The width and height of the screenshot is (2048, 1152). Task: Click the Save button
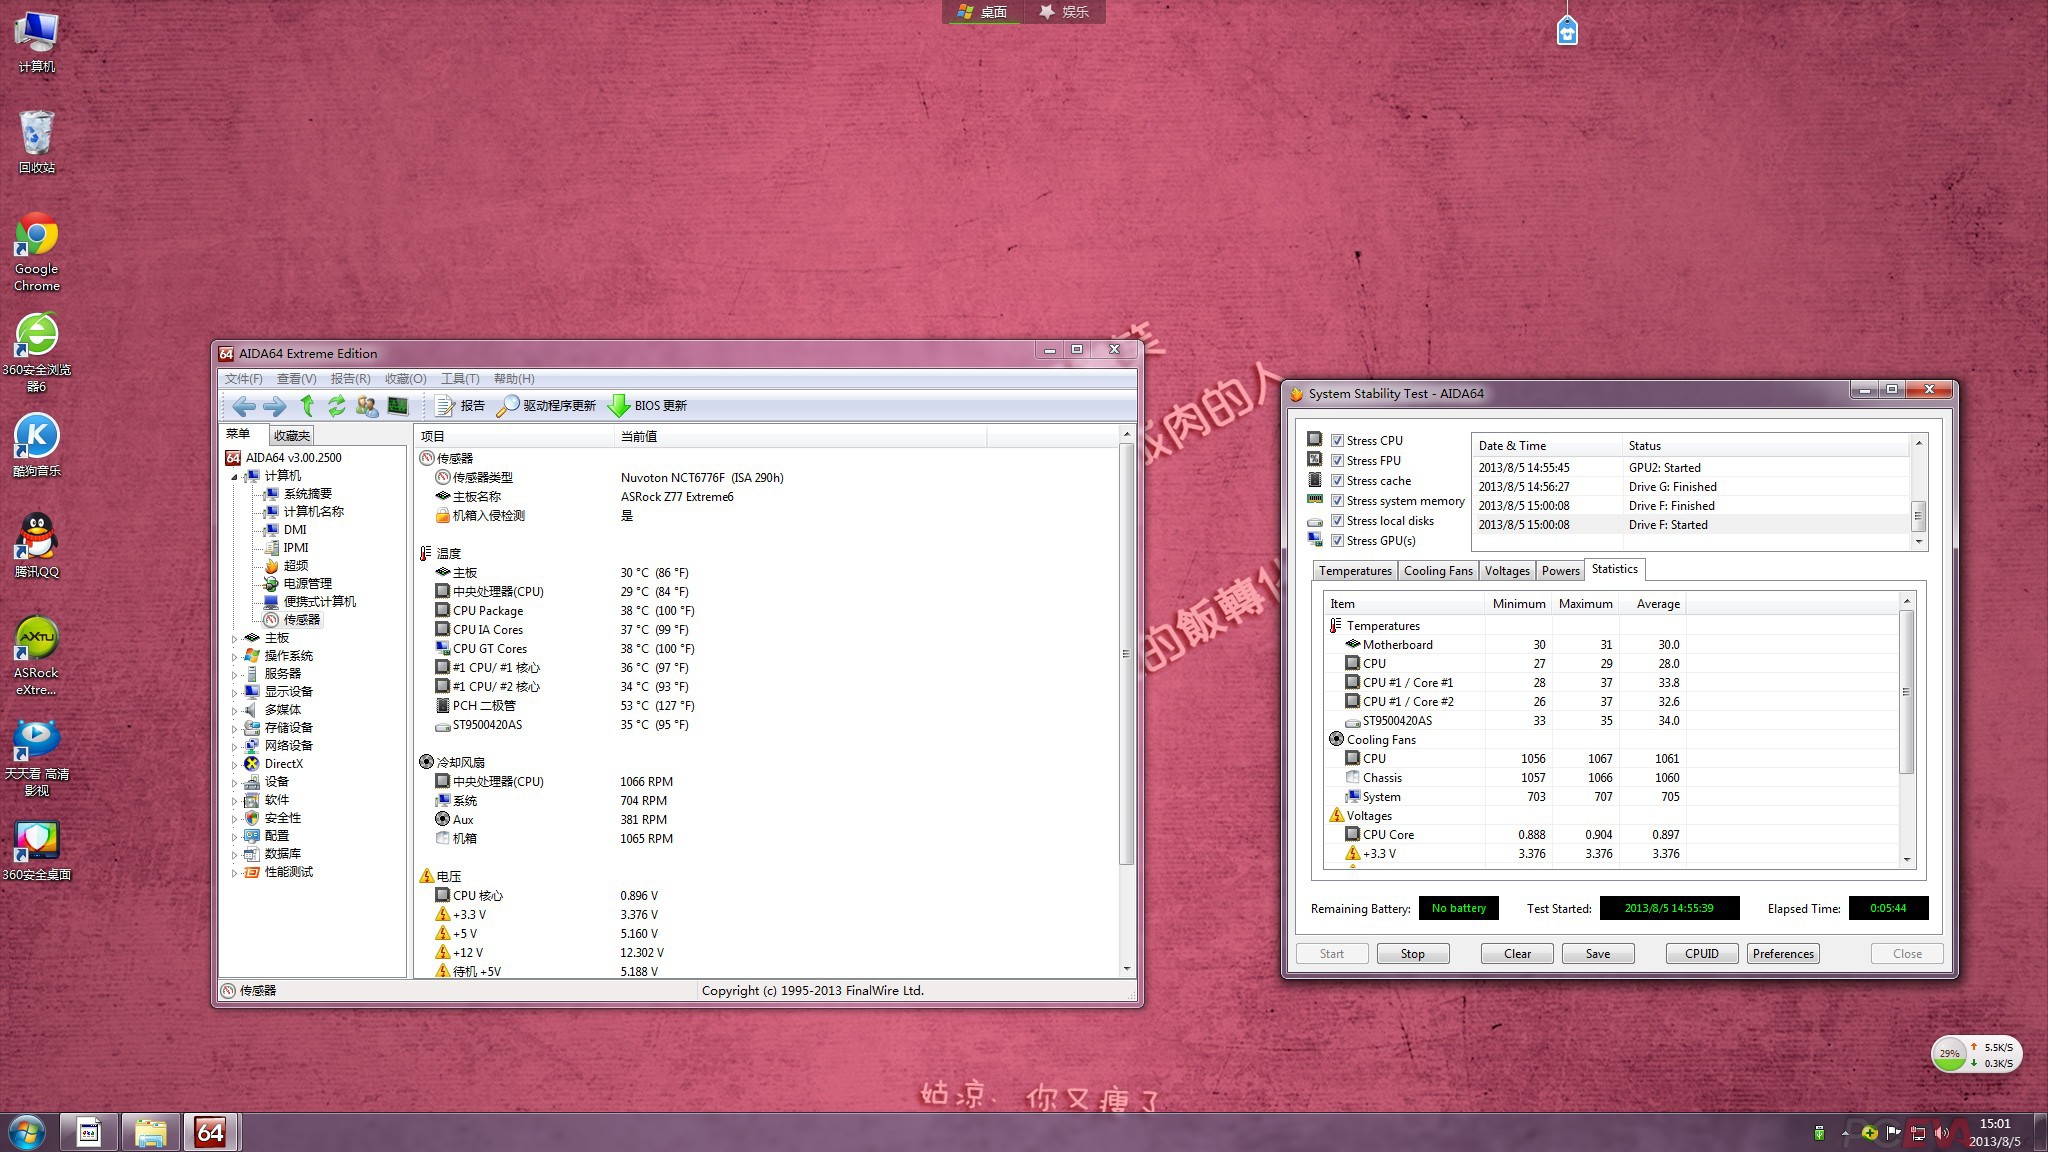coord(1597,954)
